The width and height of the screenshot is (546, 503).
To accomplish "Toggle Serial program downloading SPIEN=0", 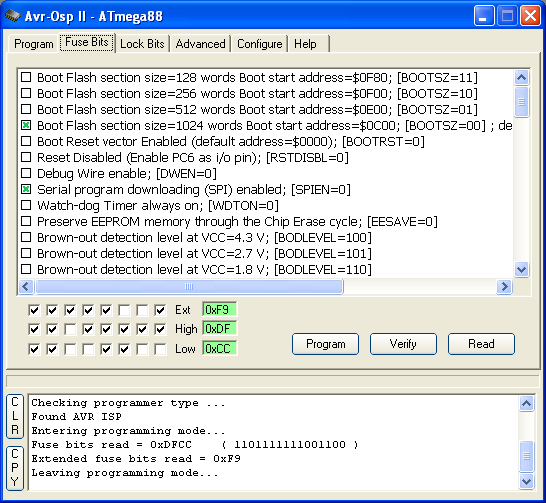I will click(26, 189).
